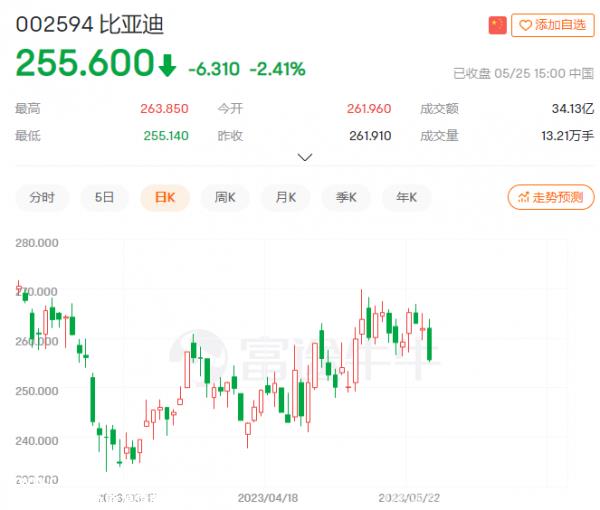Click the percent change -2.41%

coord(277,69)
